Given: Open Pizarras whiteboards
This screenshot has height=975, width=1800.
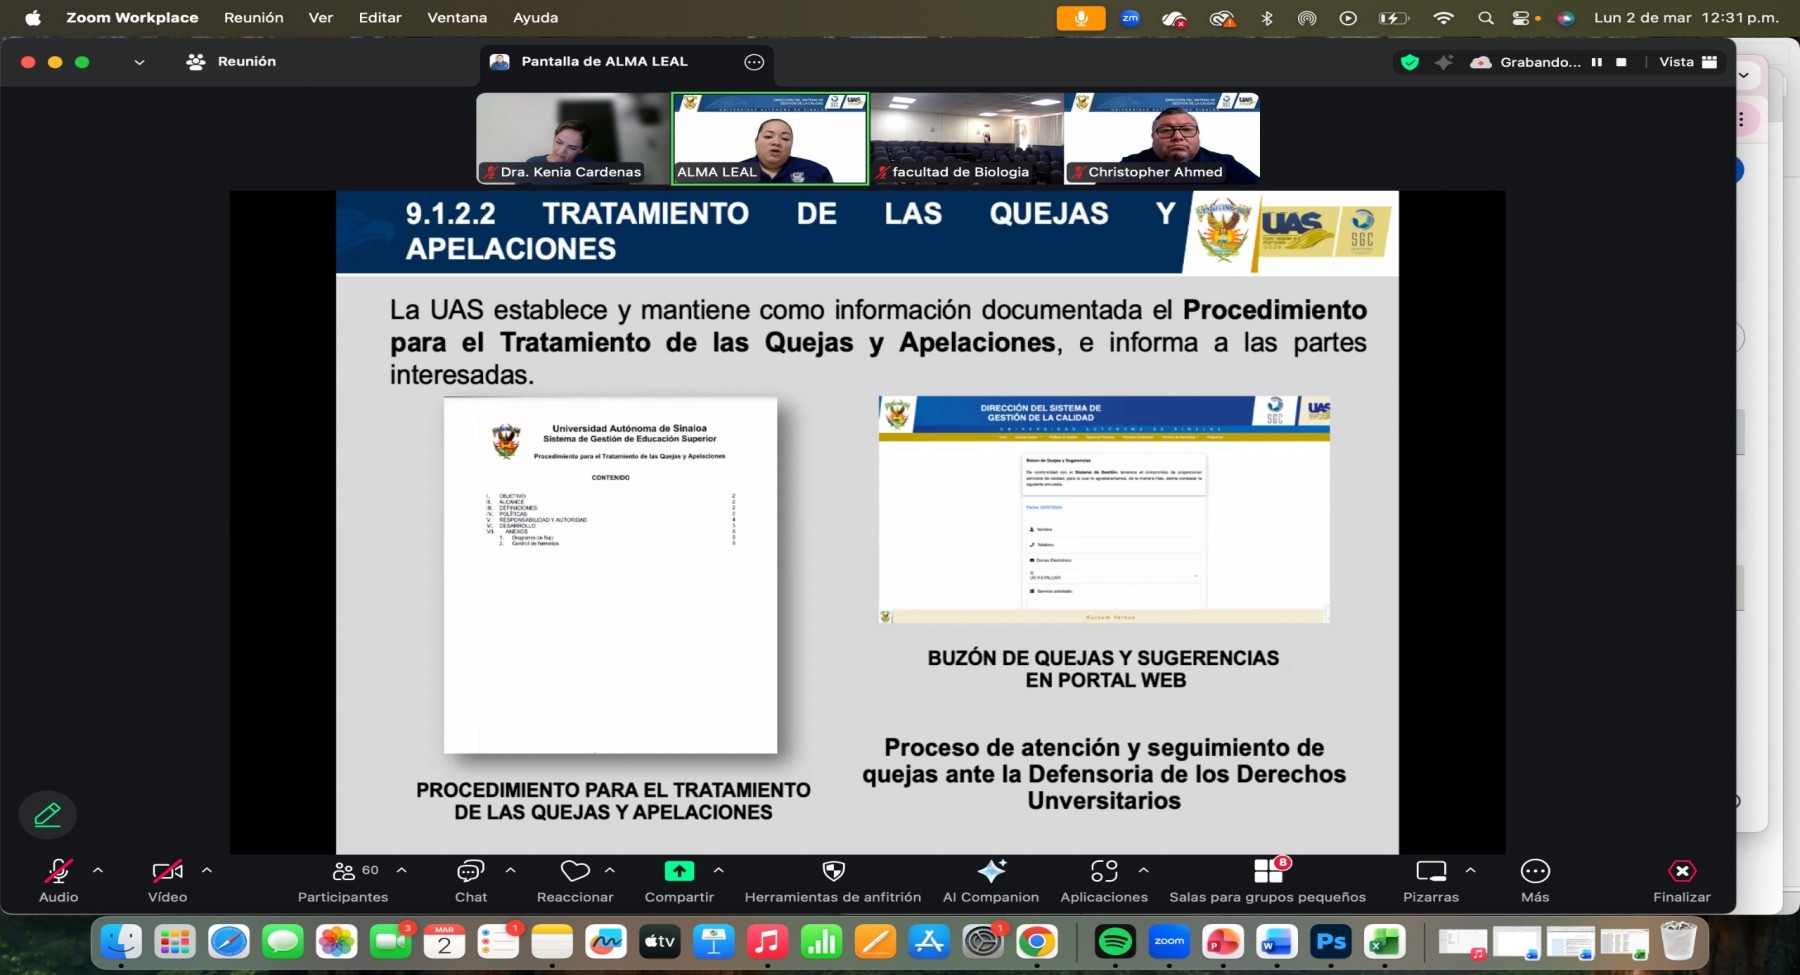Looking at the screenshot, I should pos(1431,880).
